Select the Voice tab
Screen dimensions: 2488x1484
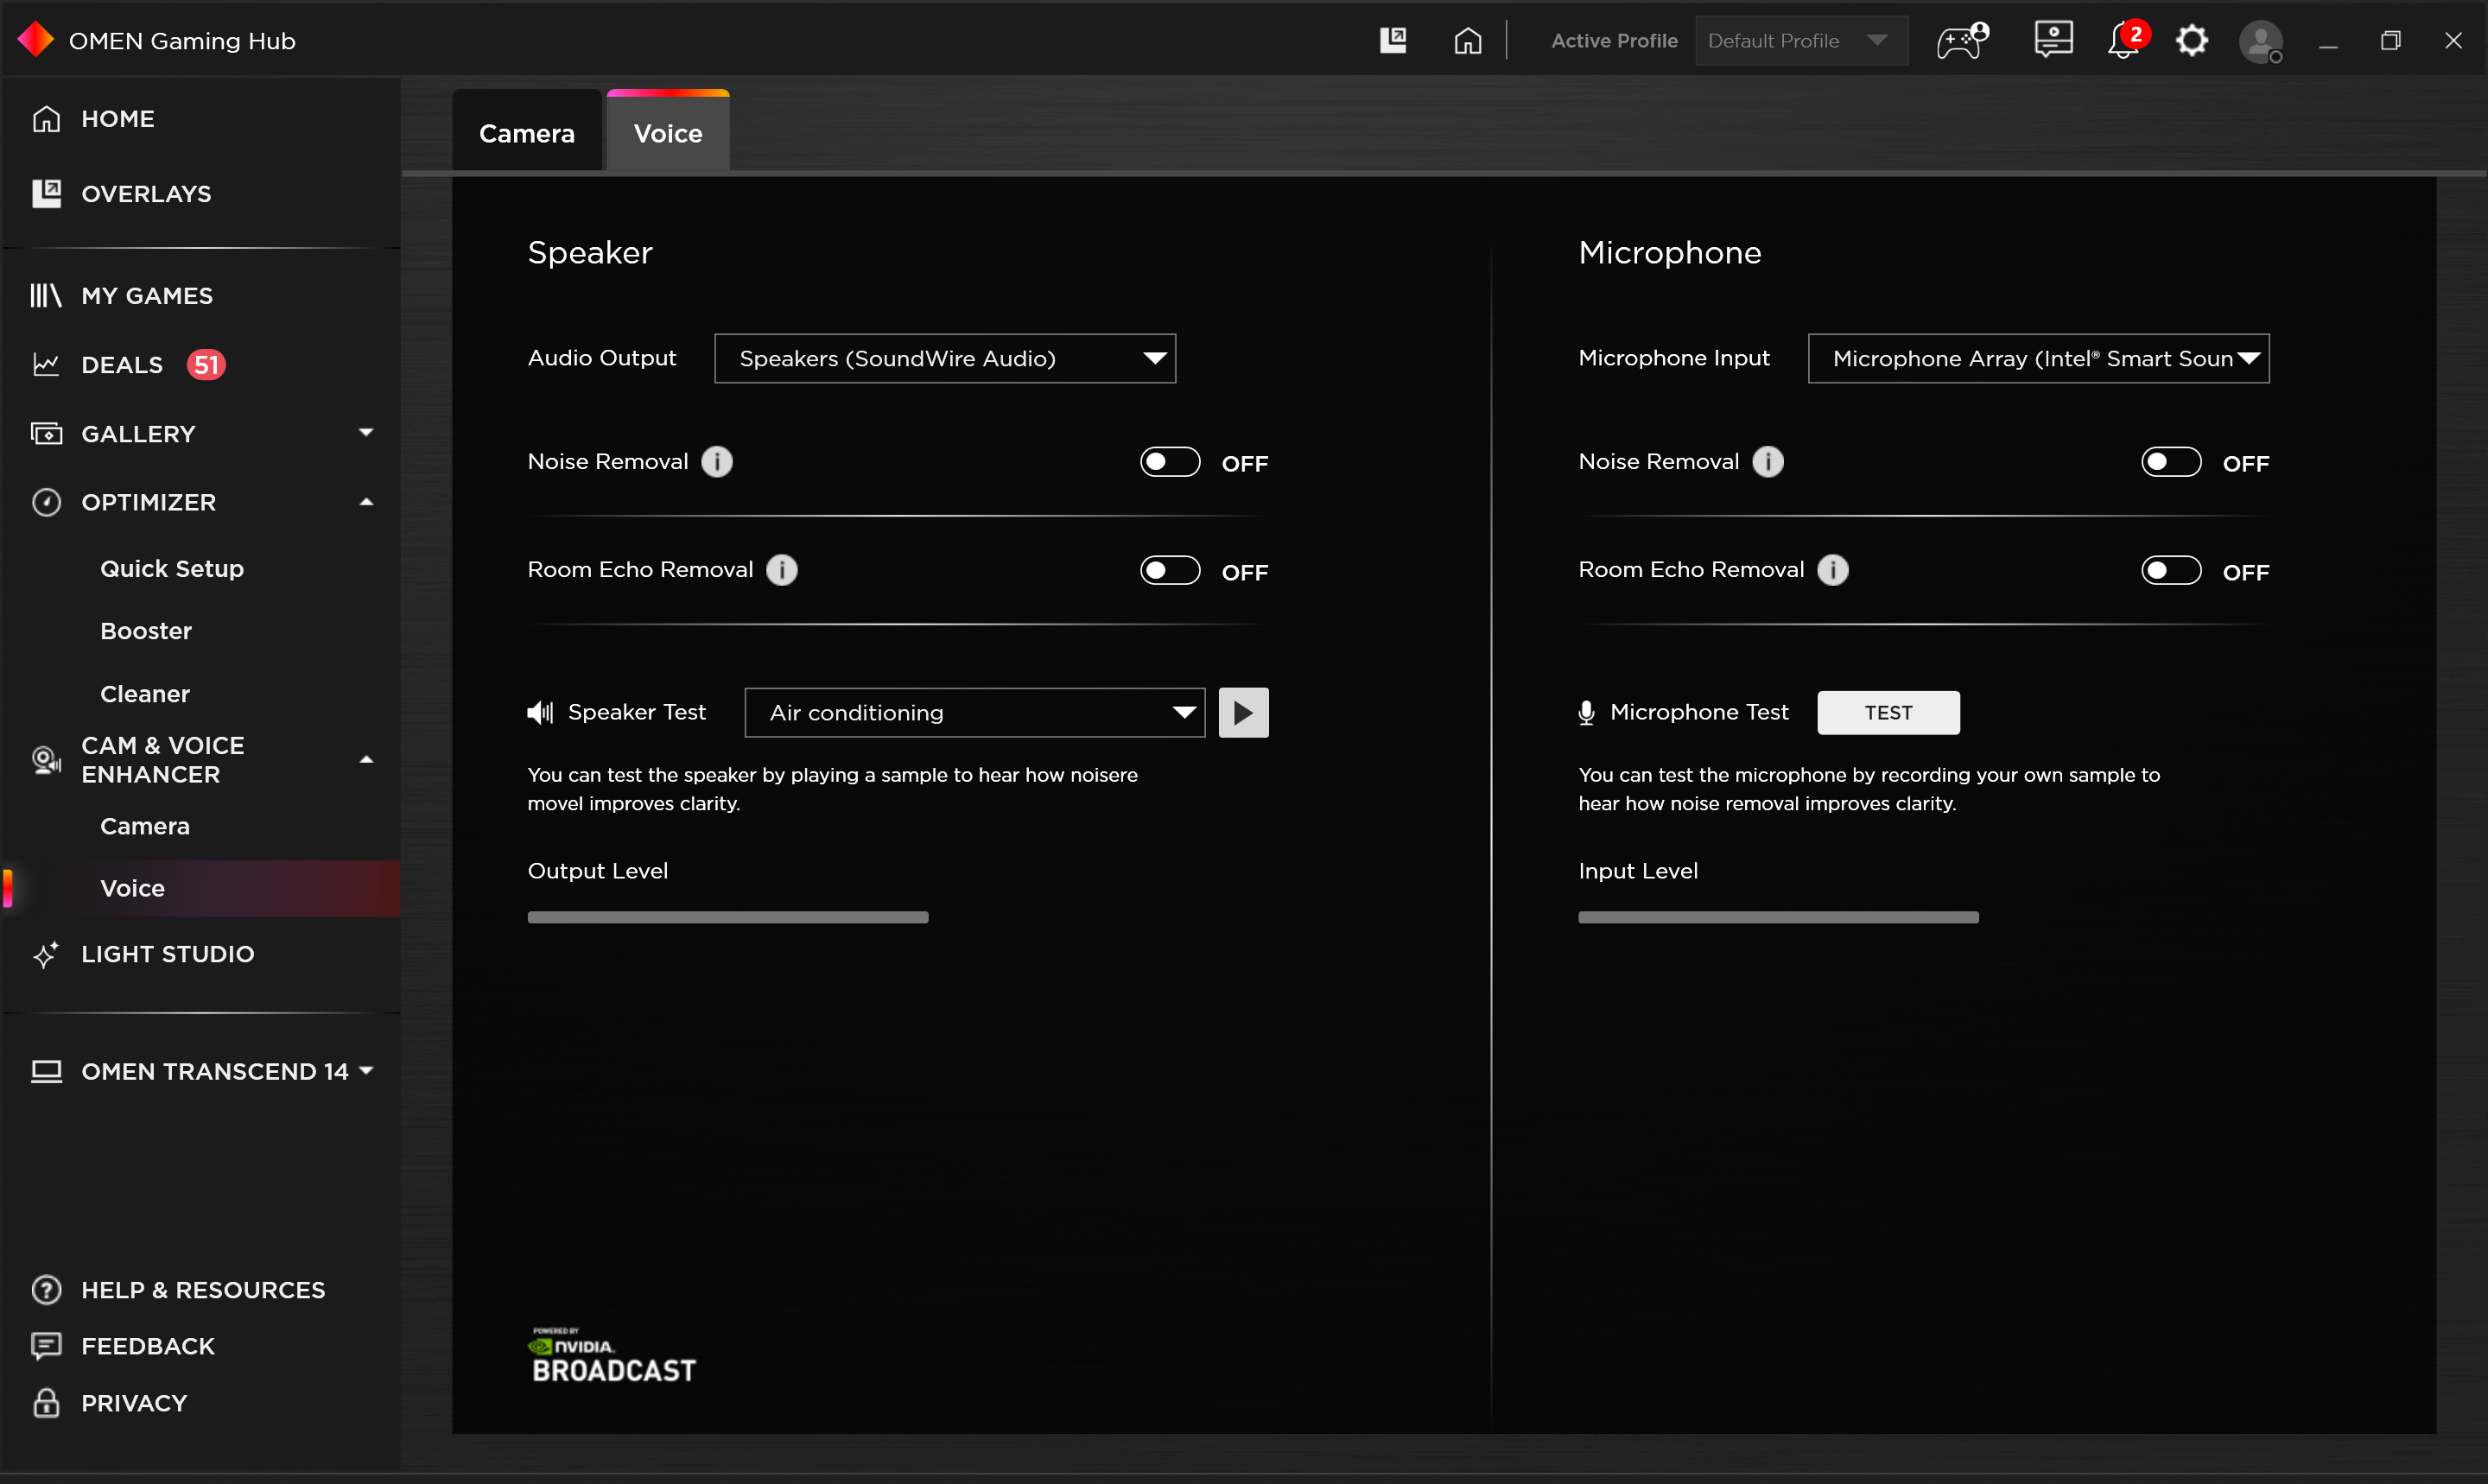(x=668, y=132)
